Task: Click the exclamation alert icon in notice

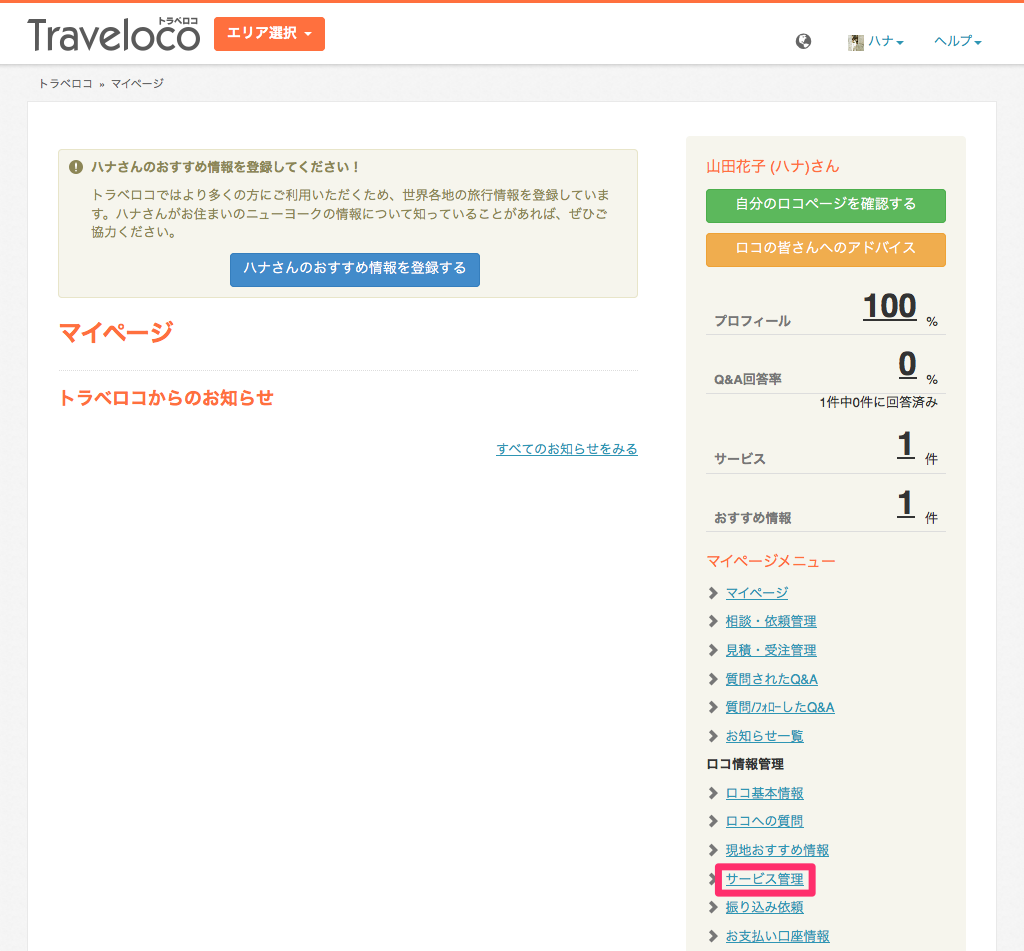Action: [76, 167]
